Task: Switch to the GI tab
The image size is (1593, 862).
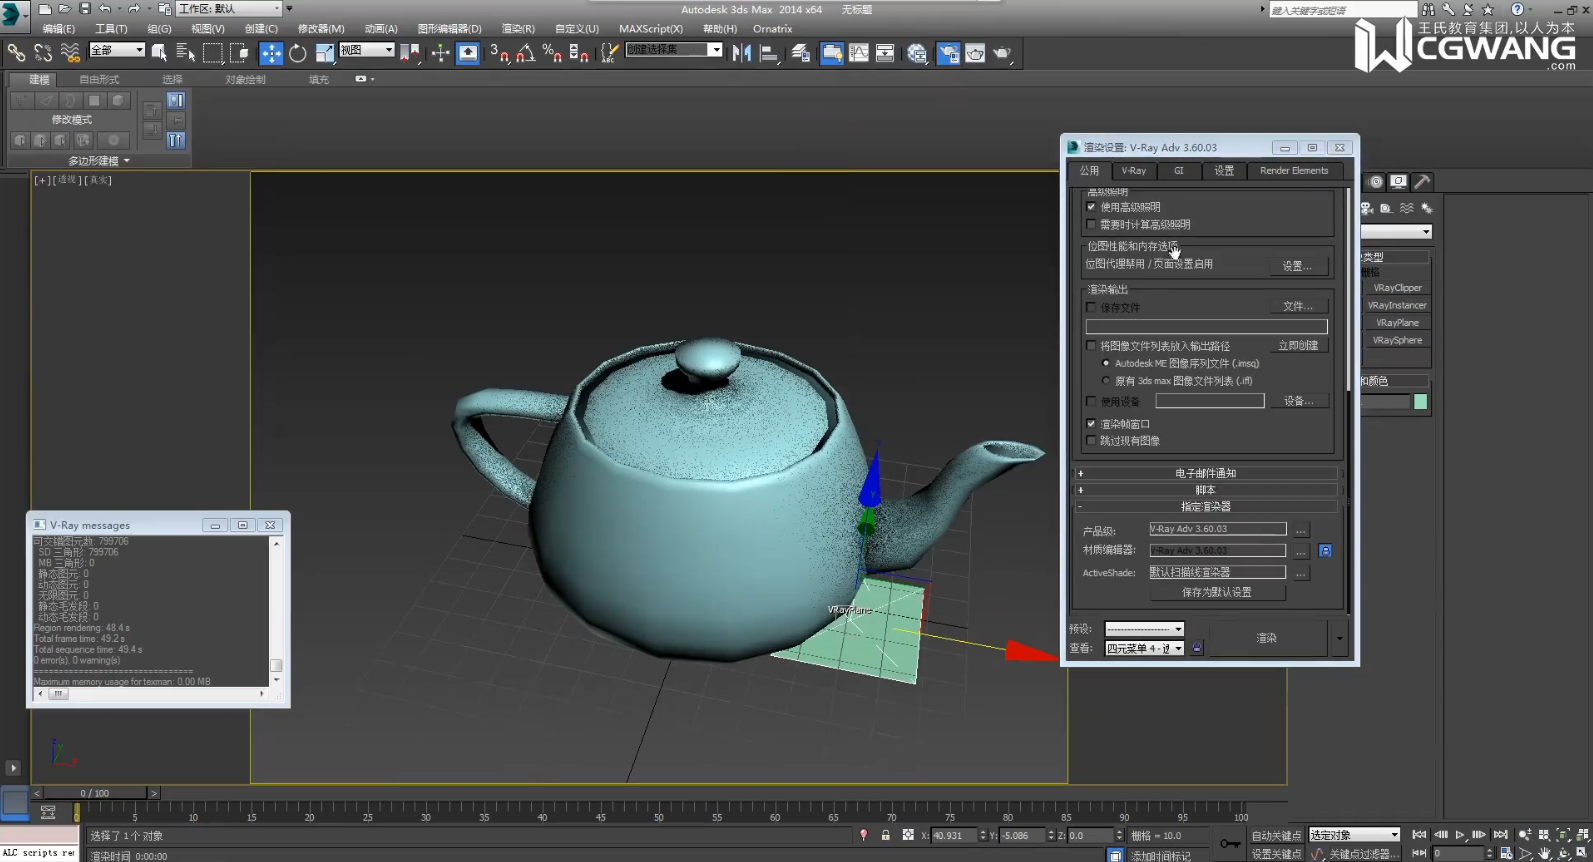Action: [1178, 171]
